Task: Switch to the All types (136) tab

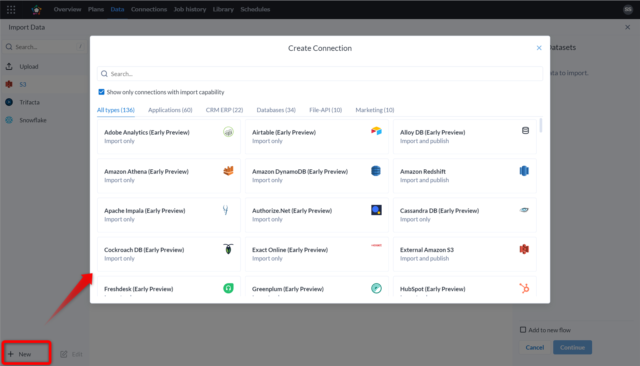Action: (116, 110)
